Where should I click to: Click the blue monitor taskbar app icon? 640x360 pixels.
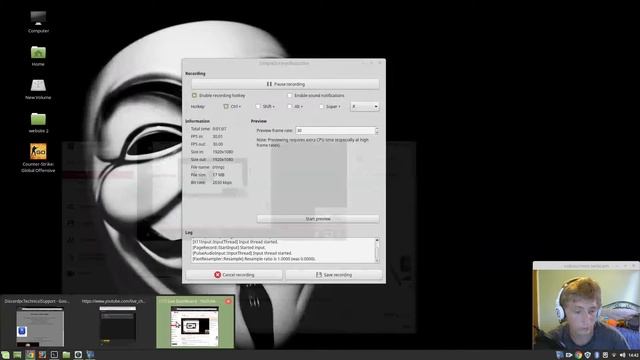coord(91,355)
